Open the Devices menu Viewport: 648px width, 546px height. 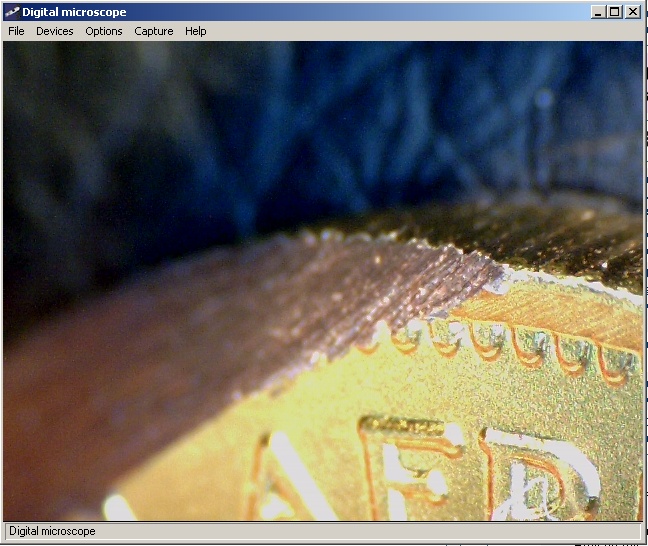point(55,31)
